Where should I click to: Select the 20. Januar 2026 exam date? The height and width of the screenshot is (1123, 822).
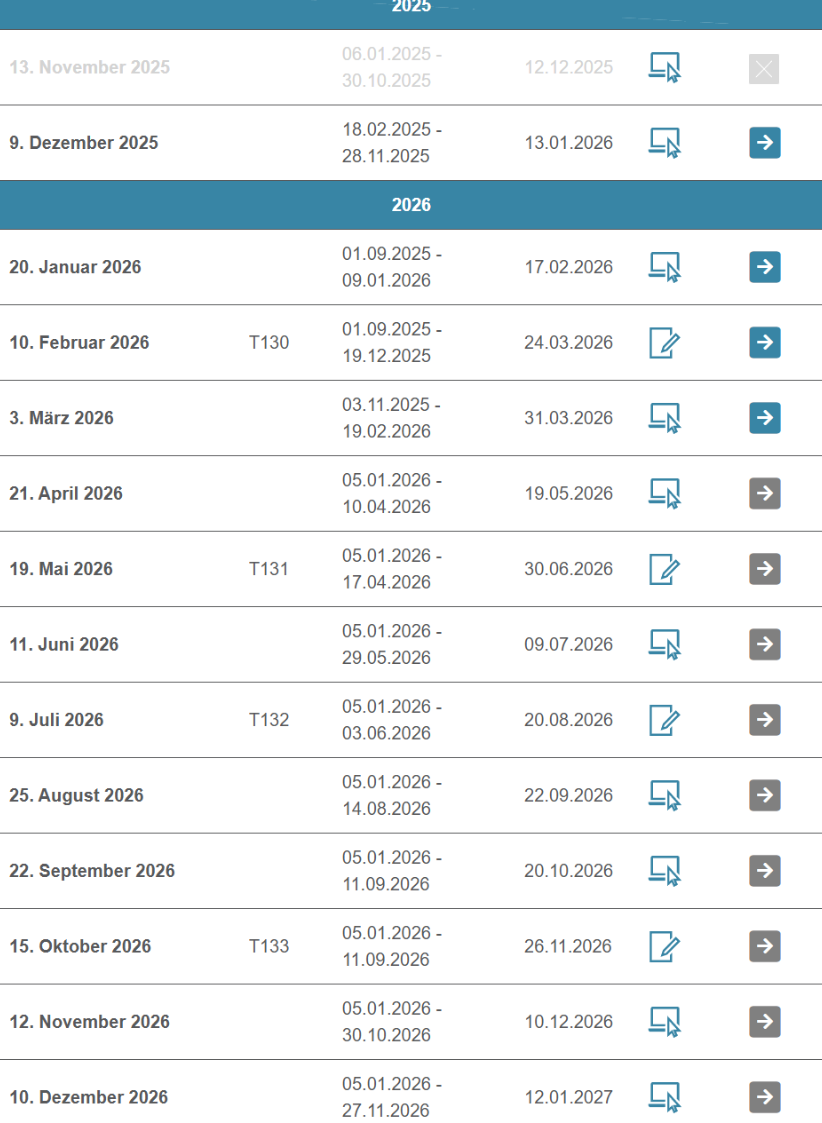point(75,267)
